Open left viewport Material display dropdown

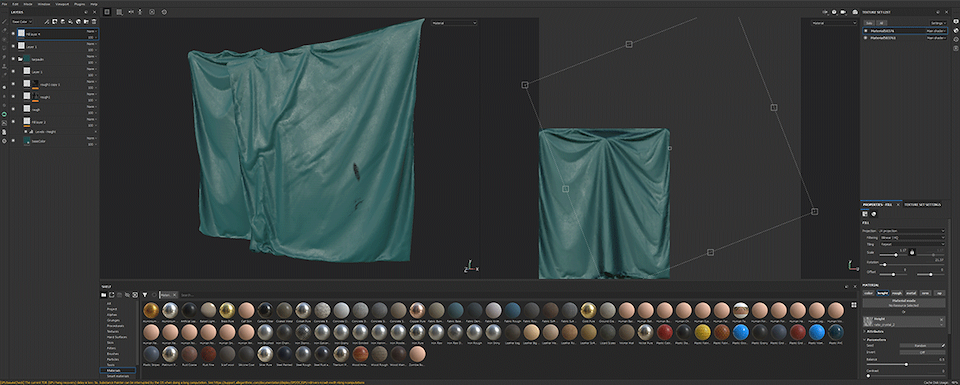(x=454, y=23)
